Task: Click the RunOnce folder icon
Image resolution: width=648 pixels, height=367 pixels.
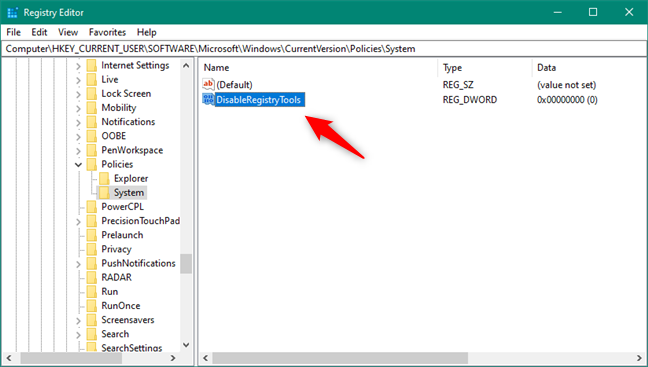Action: point(92,306)
